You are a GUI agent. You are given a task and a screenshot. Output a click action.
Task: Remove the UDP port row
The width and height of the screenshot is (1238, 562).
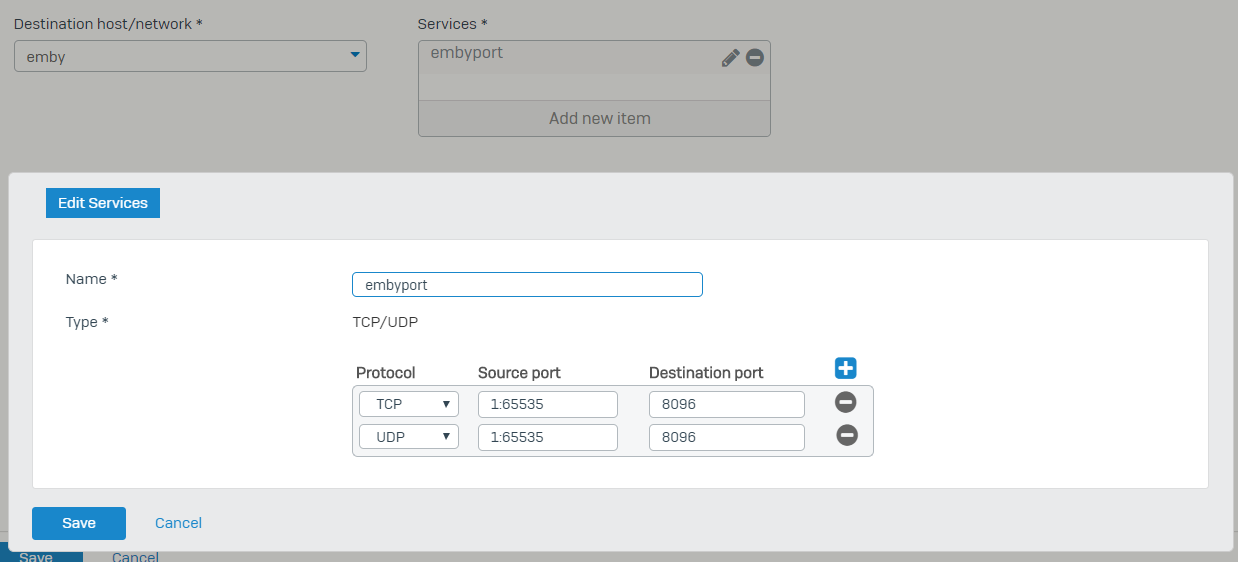(x=847, y=435)
